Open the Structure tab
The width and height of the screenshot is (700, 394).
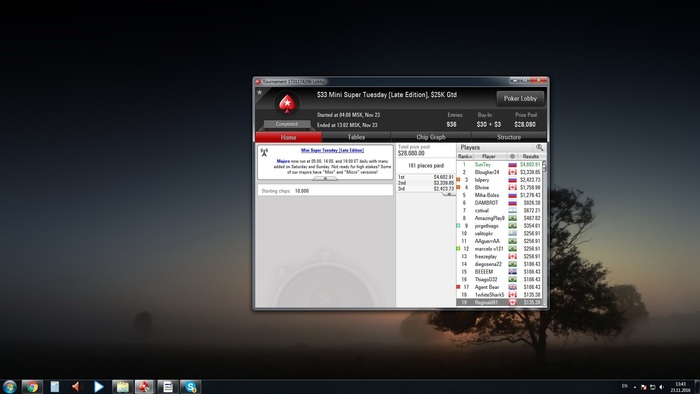click(x=509, y=137)
